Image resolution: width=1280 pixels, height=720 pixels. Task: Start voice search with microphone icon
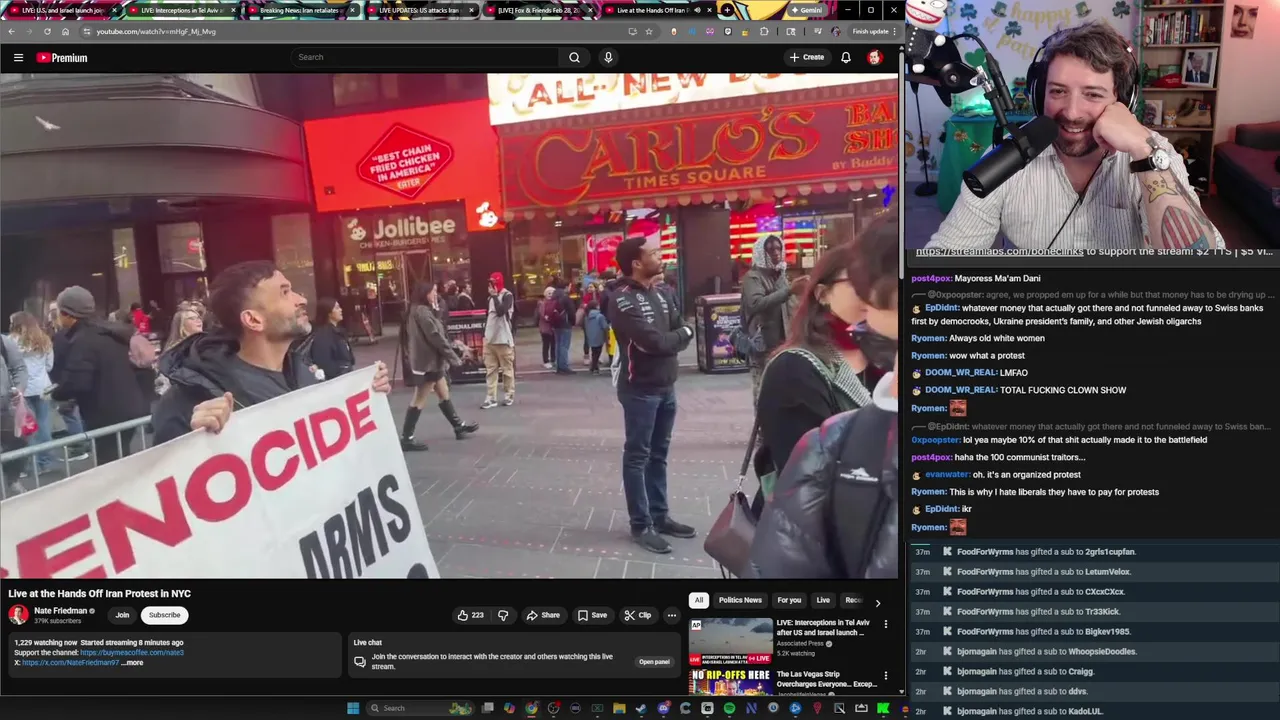tap(608, 57)
